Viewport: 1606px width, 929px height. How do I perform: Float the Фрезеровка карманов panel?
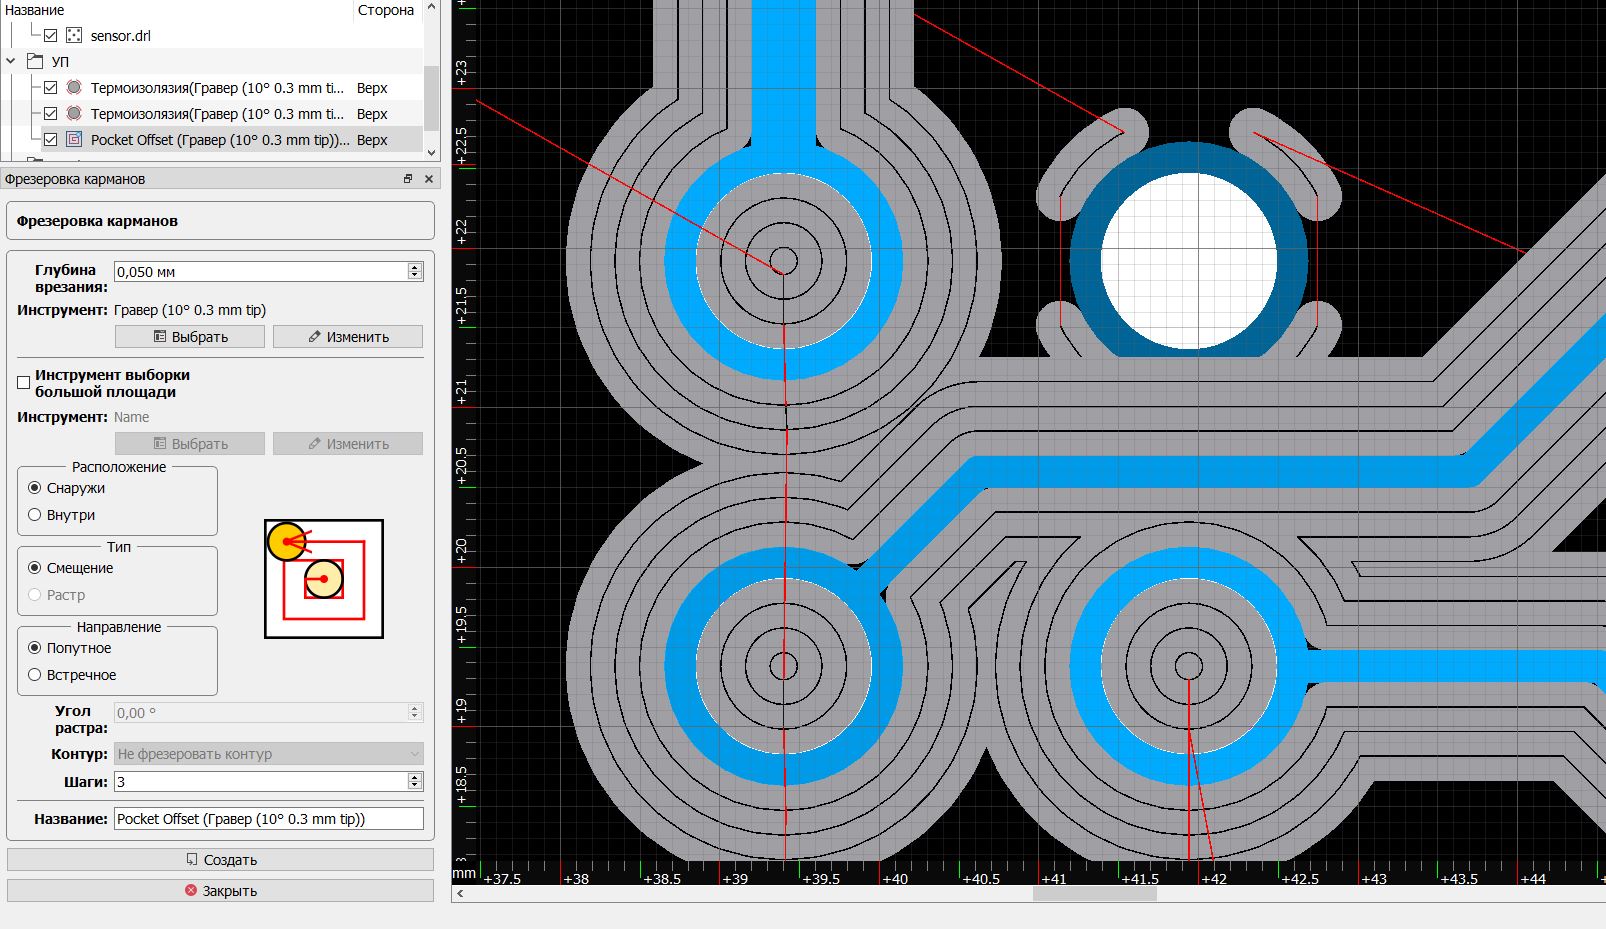pos(408,179)
